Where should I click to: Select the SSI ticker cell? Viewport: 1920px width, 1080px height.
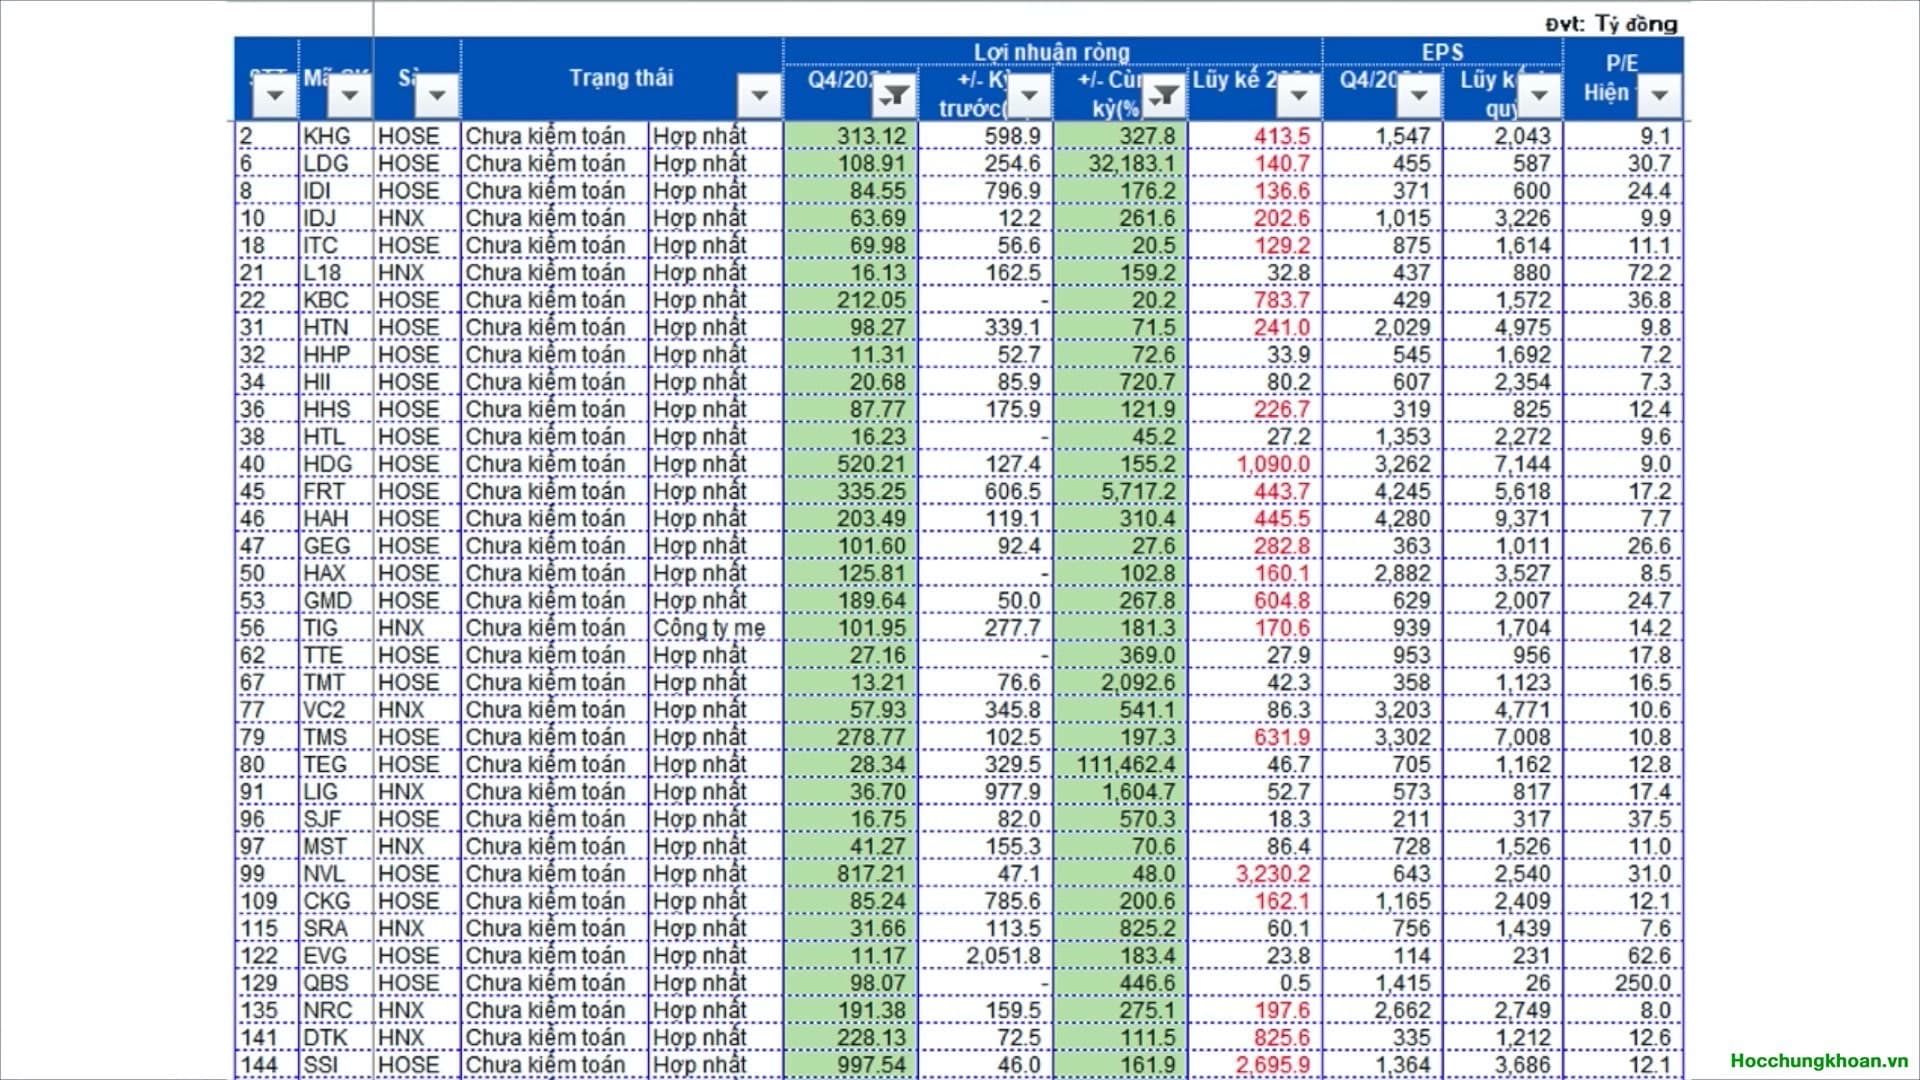point(322,1065)
